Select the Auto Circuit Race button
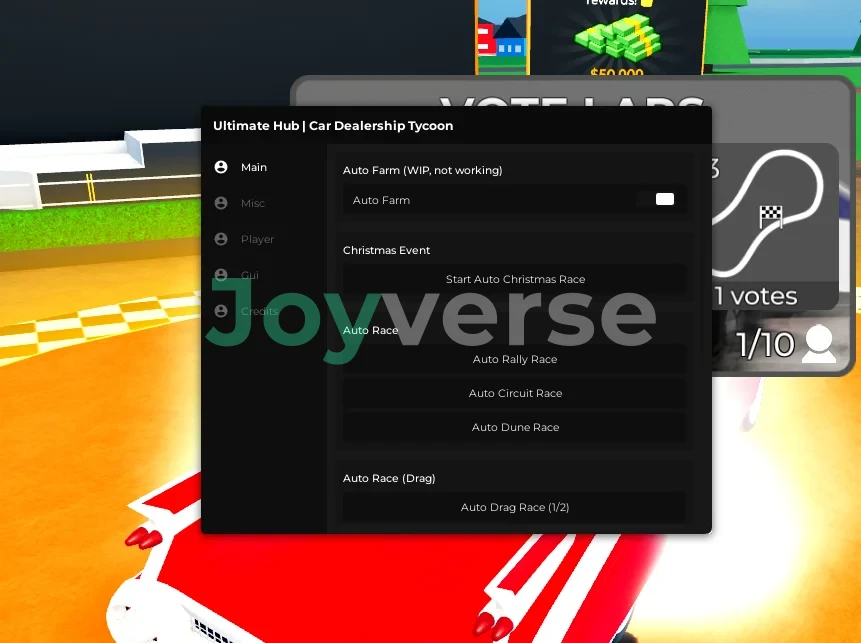861x643 pixels. [515, 393]
